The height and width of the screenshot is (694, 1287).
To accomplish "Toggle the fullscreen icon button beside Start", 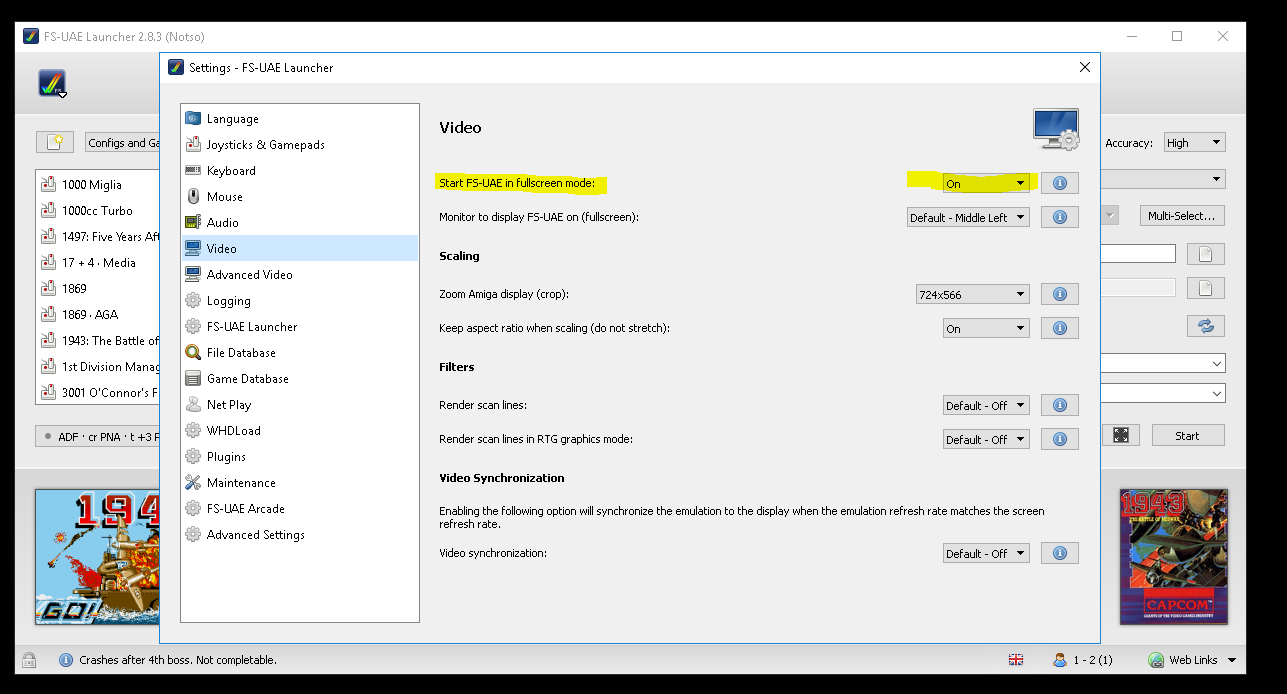I will pyautogui.click(x=1121, y=435).
